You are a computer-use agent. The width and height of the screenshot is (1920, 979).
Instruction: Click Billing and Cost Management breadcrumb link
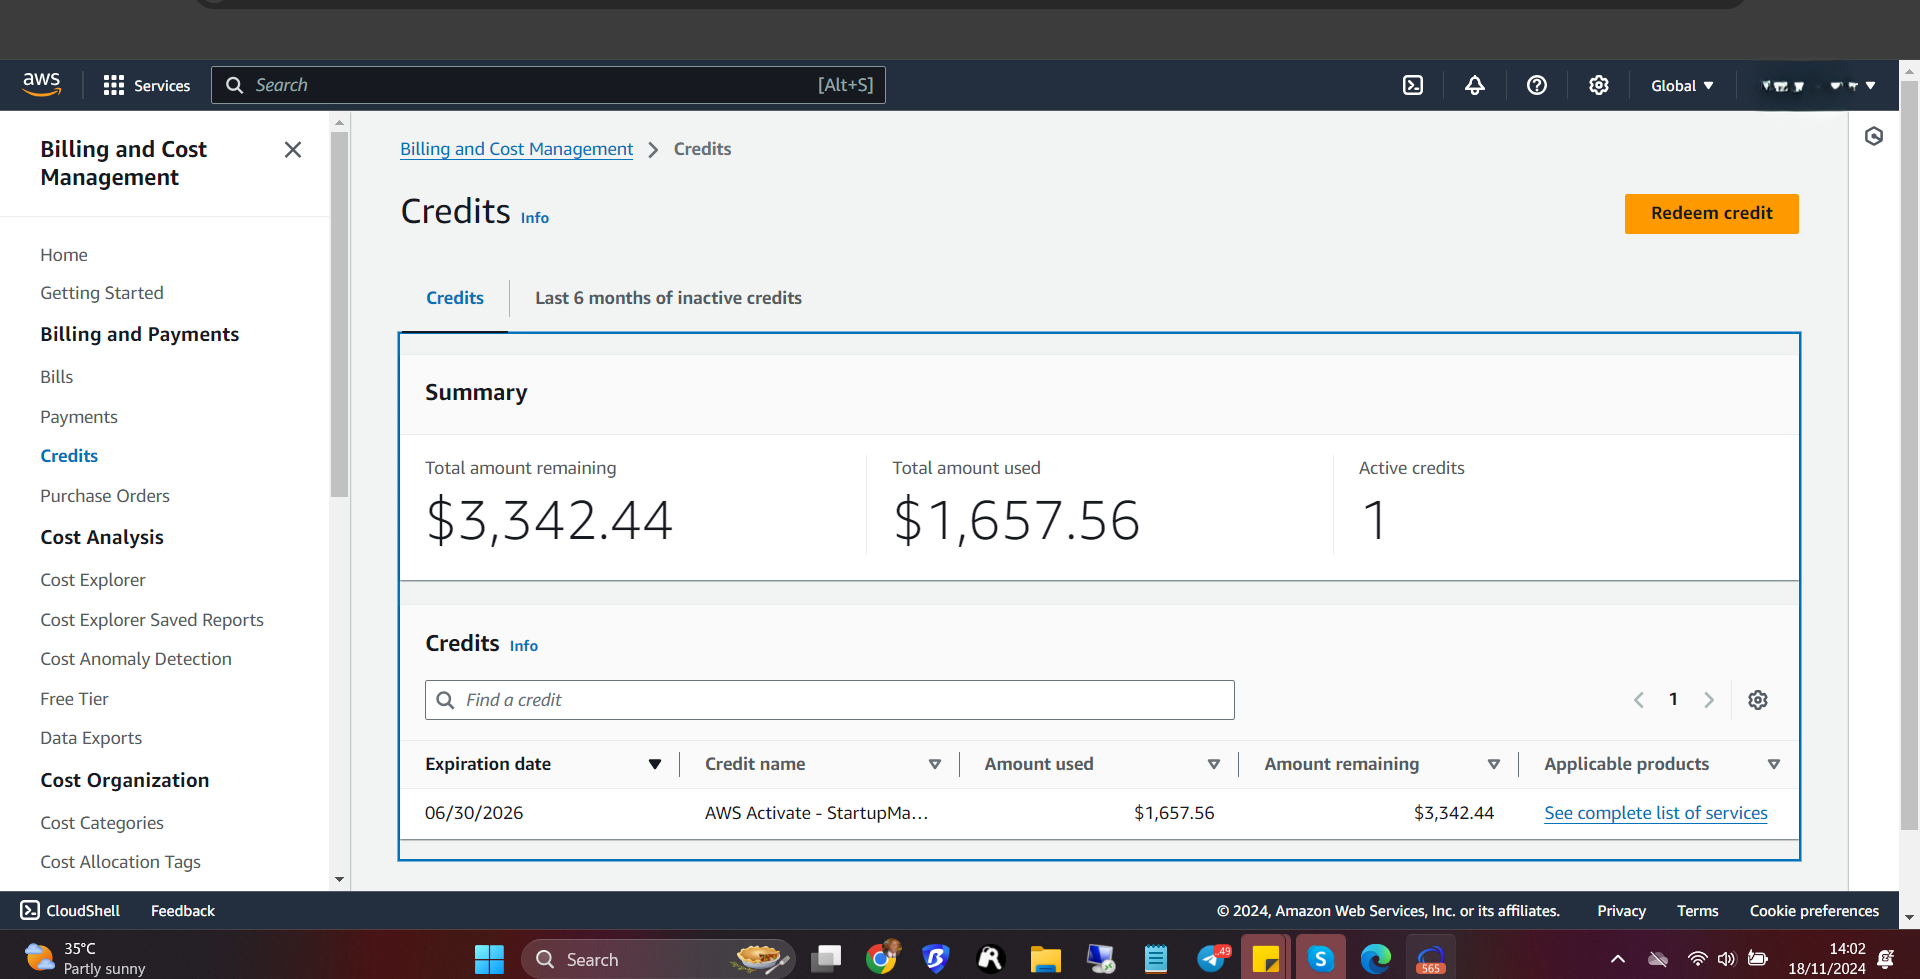[x=516, y=149]
